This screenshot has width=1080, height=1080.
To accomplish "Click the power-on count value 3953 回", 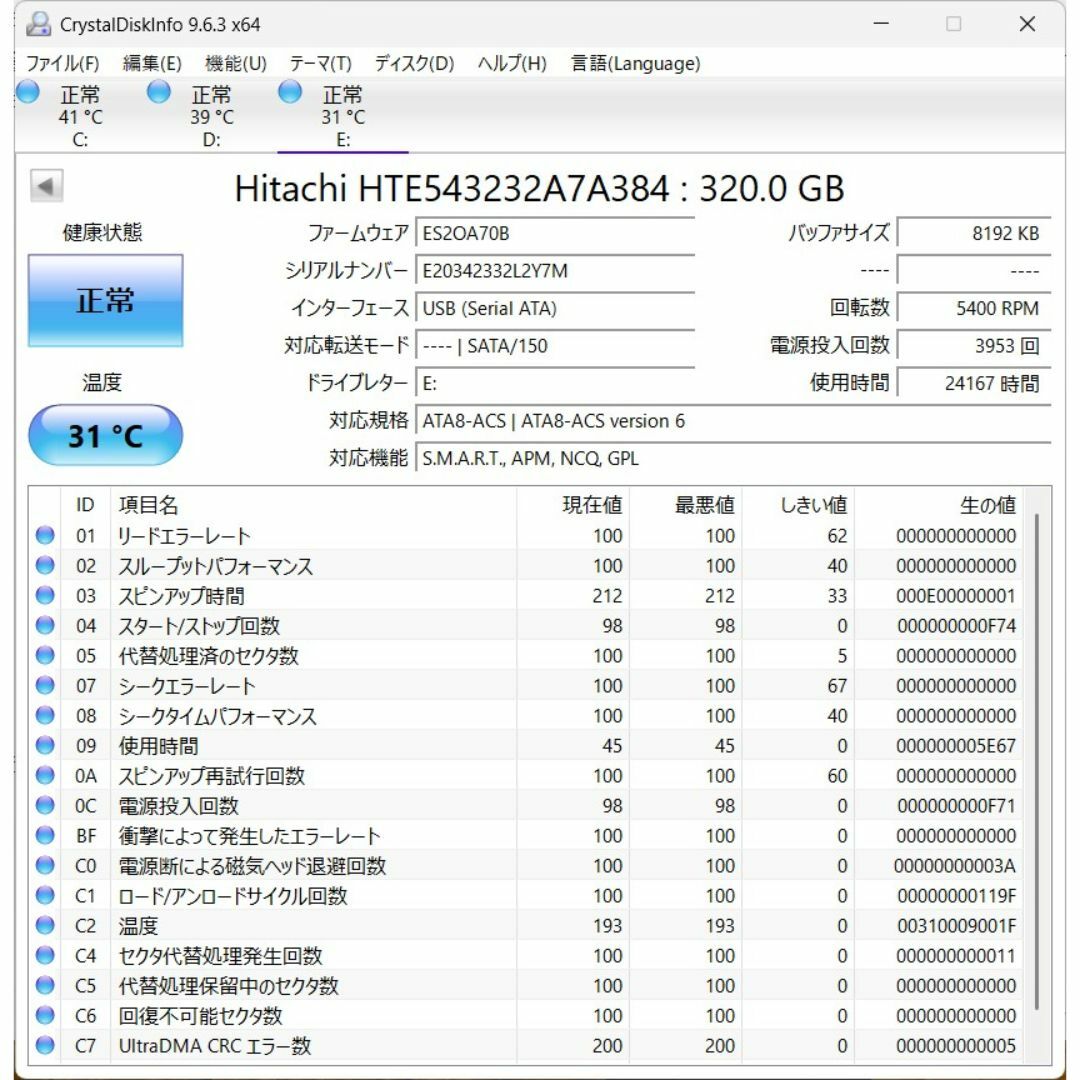I will click(974, 346).
